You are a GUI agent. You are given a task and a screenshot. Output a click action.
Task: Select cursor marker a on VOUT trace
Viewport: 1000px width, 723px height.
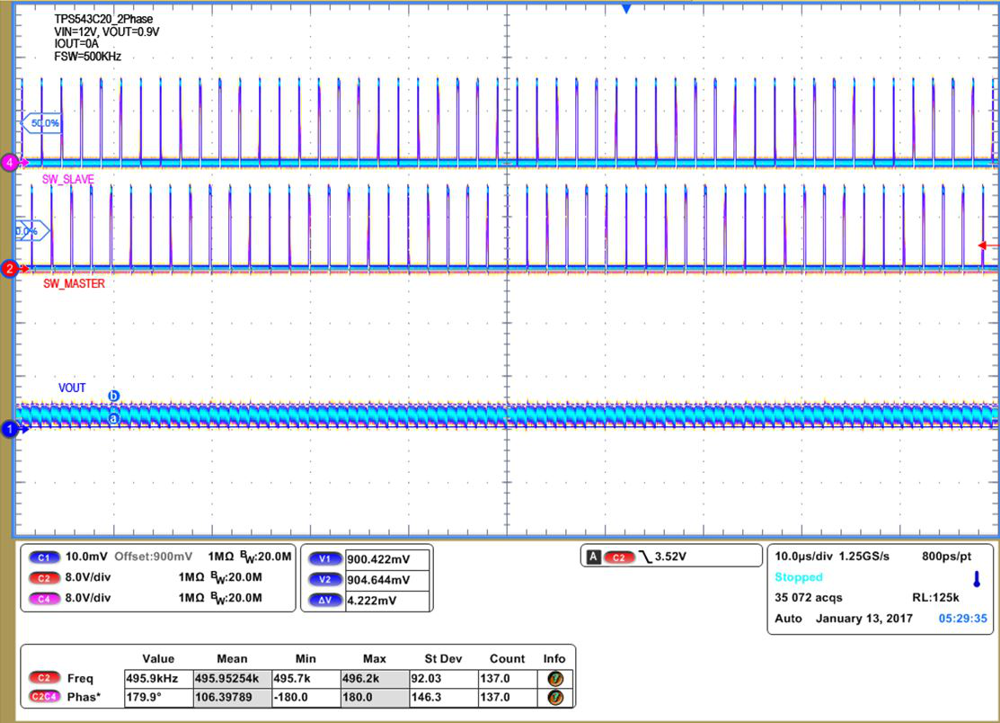pos(115,418)
